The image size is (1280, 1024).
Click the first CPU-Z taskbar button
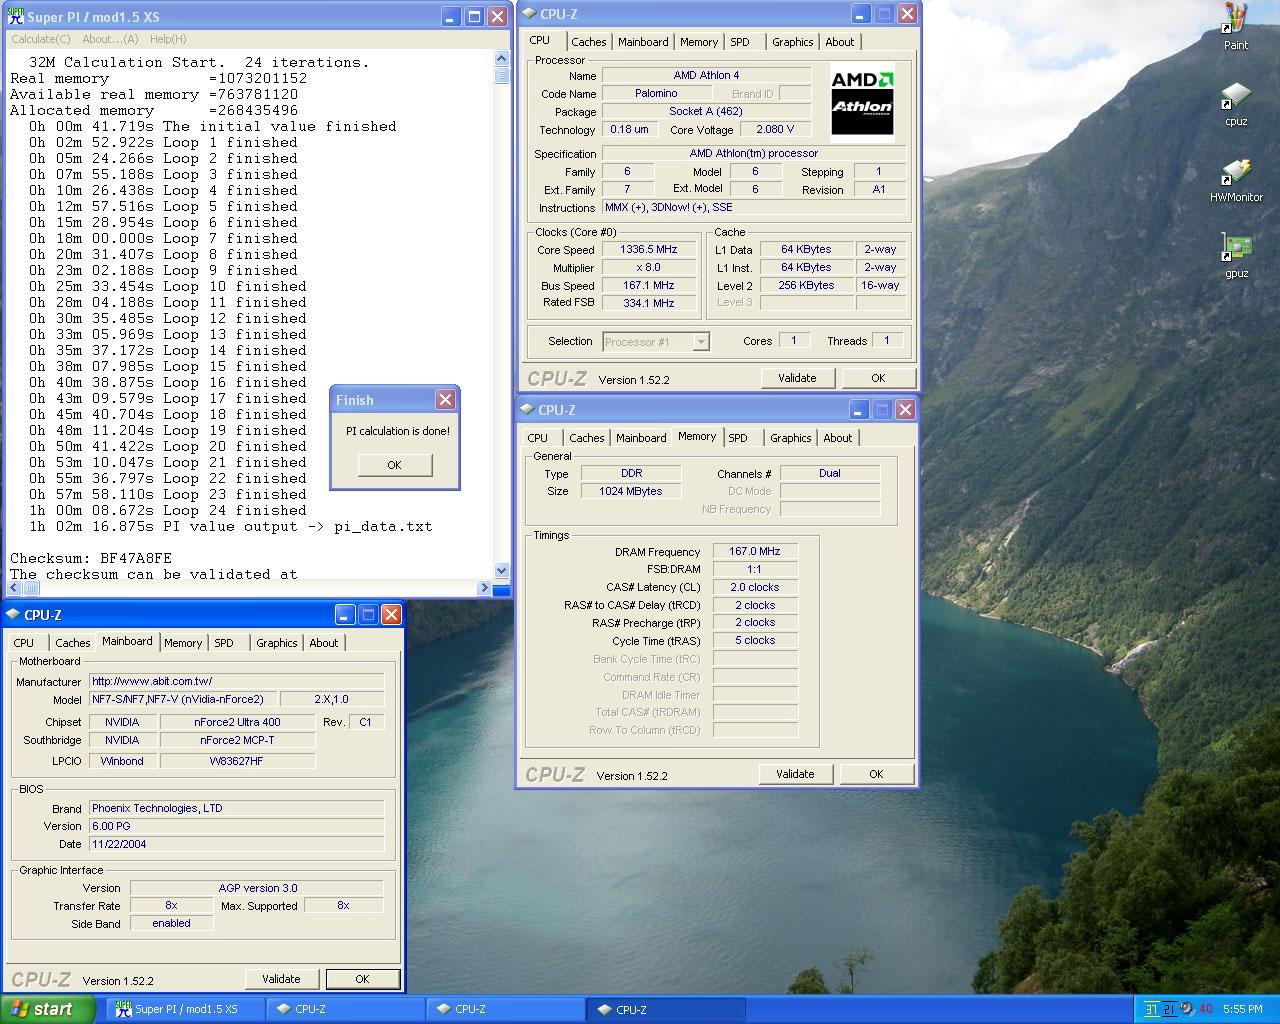(346, 1009)
